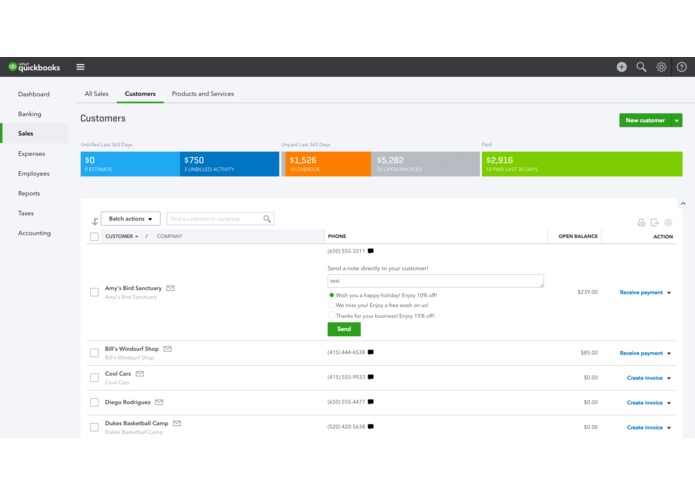Tick the checkbox for Diego Rodriguez
695x494 pixels.
click(x=94, y=402)
